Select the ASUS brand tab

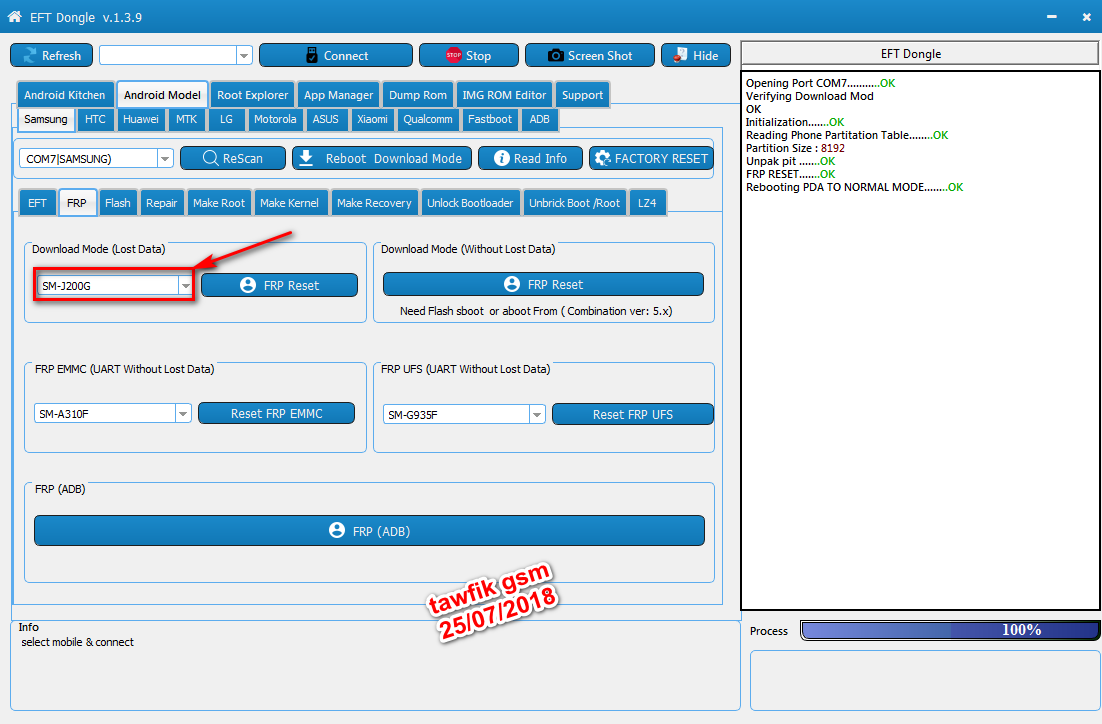point(325,119)
